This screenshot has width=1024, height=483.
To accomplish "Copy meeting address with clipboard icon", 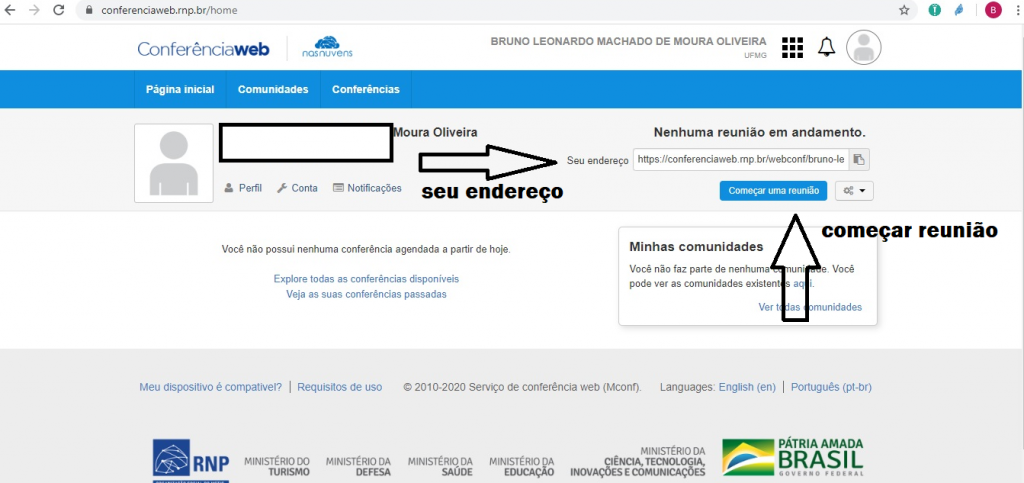I will pos(860,160).
